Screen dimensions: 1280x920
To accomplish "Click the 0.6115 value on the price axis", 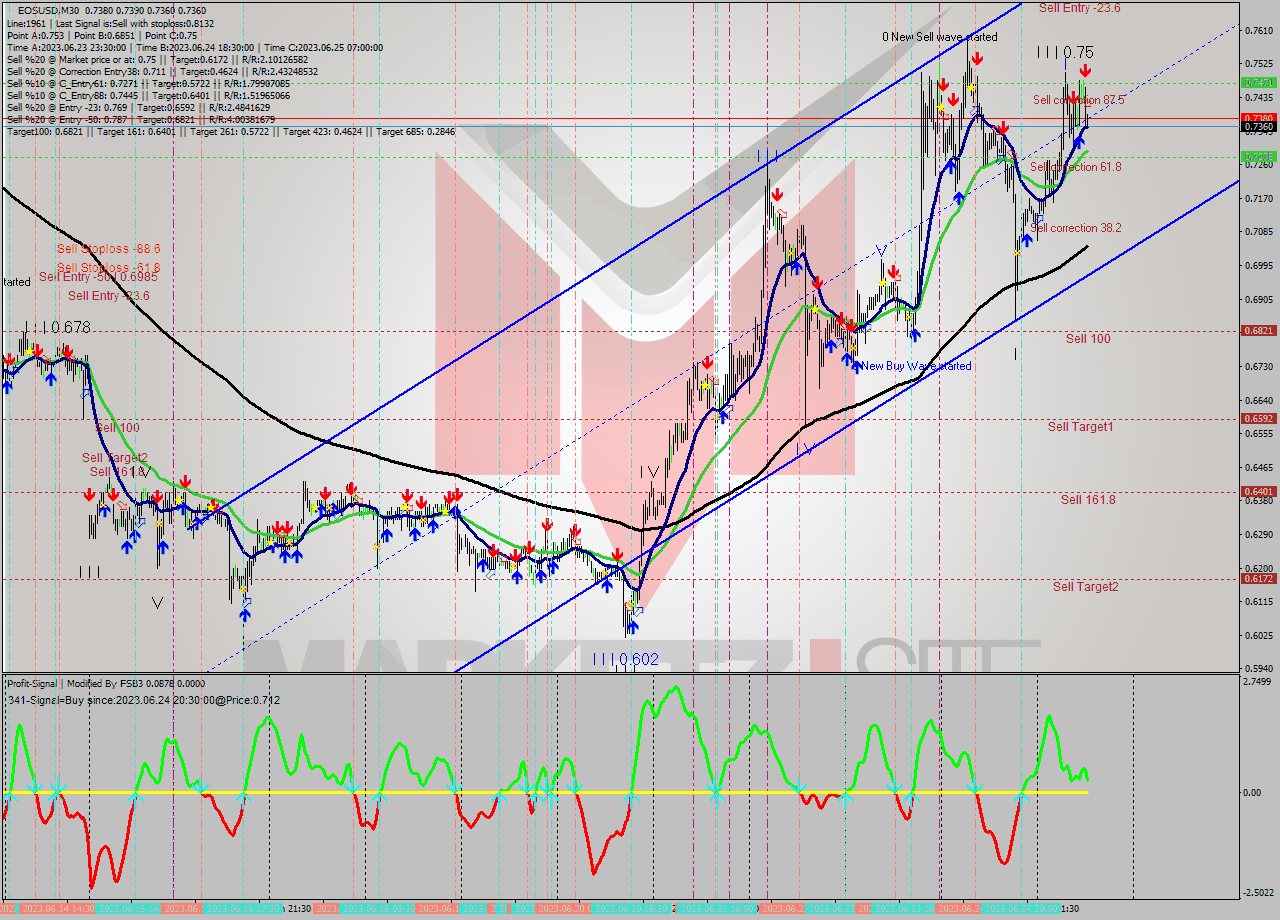I will pyautogui.click(x=1257, y=601).
